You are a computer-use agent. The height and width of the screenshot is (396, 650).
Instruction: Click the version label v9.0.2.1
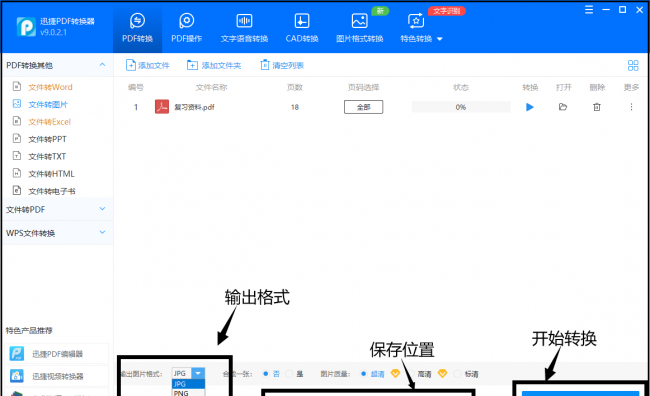(x=53, y=32)
